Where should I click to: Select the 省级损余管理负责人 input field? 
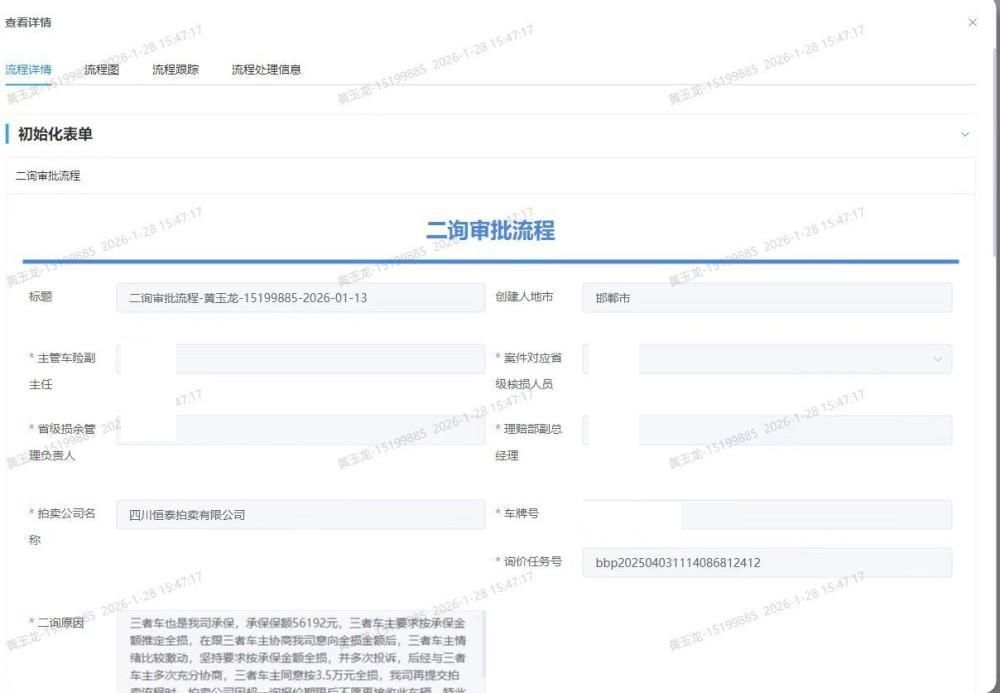(x=330, y=430)
